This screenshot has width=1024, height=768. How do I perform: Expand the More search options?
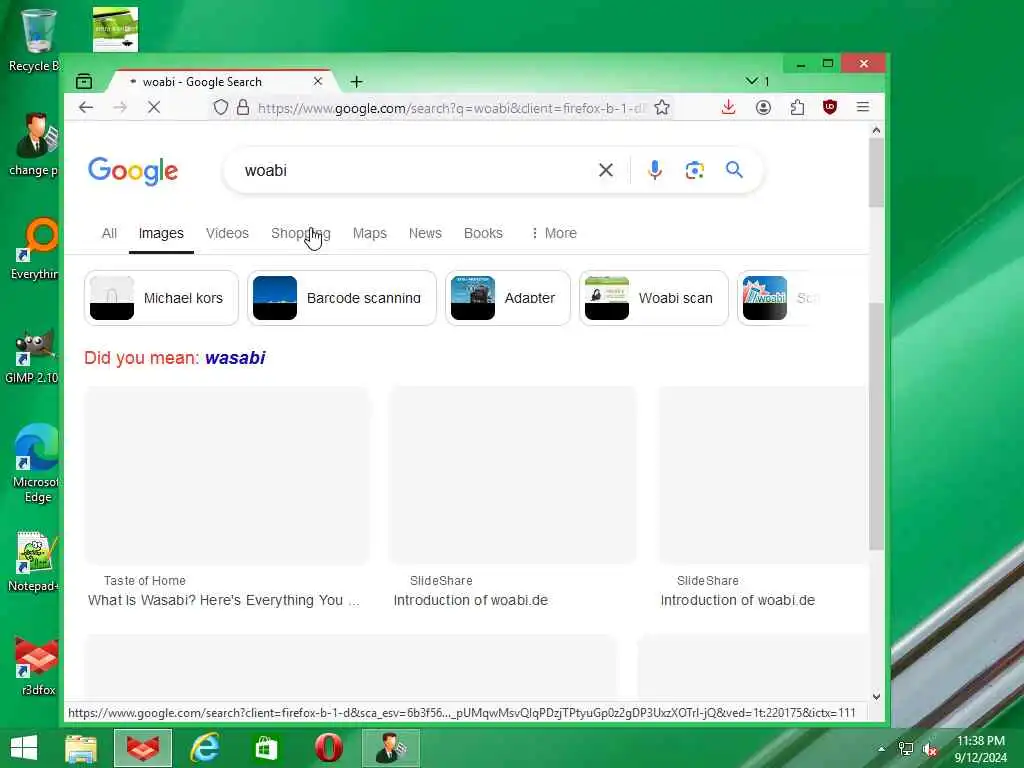coord(554,233)
